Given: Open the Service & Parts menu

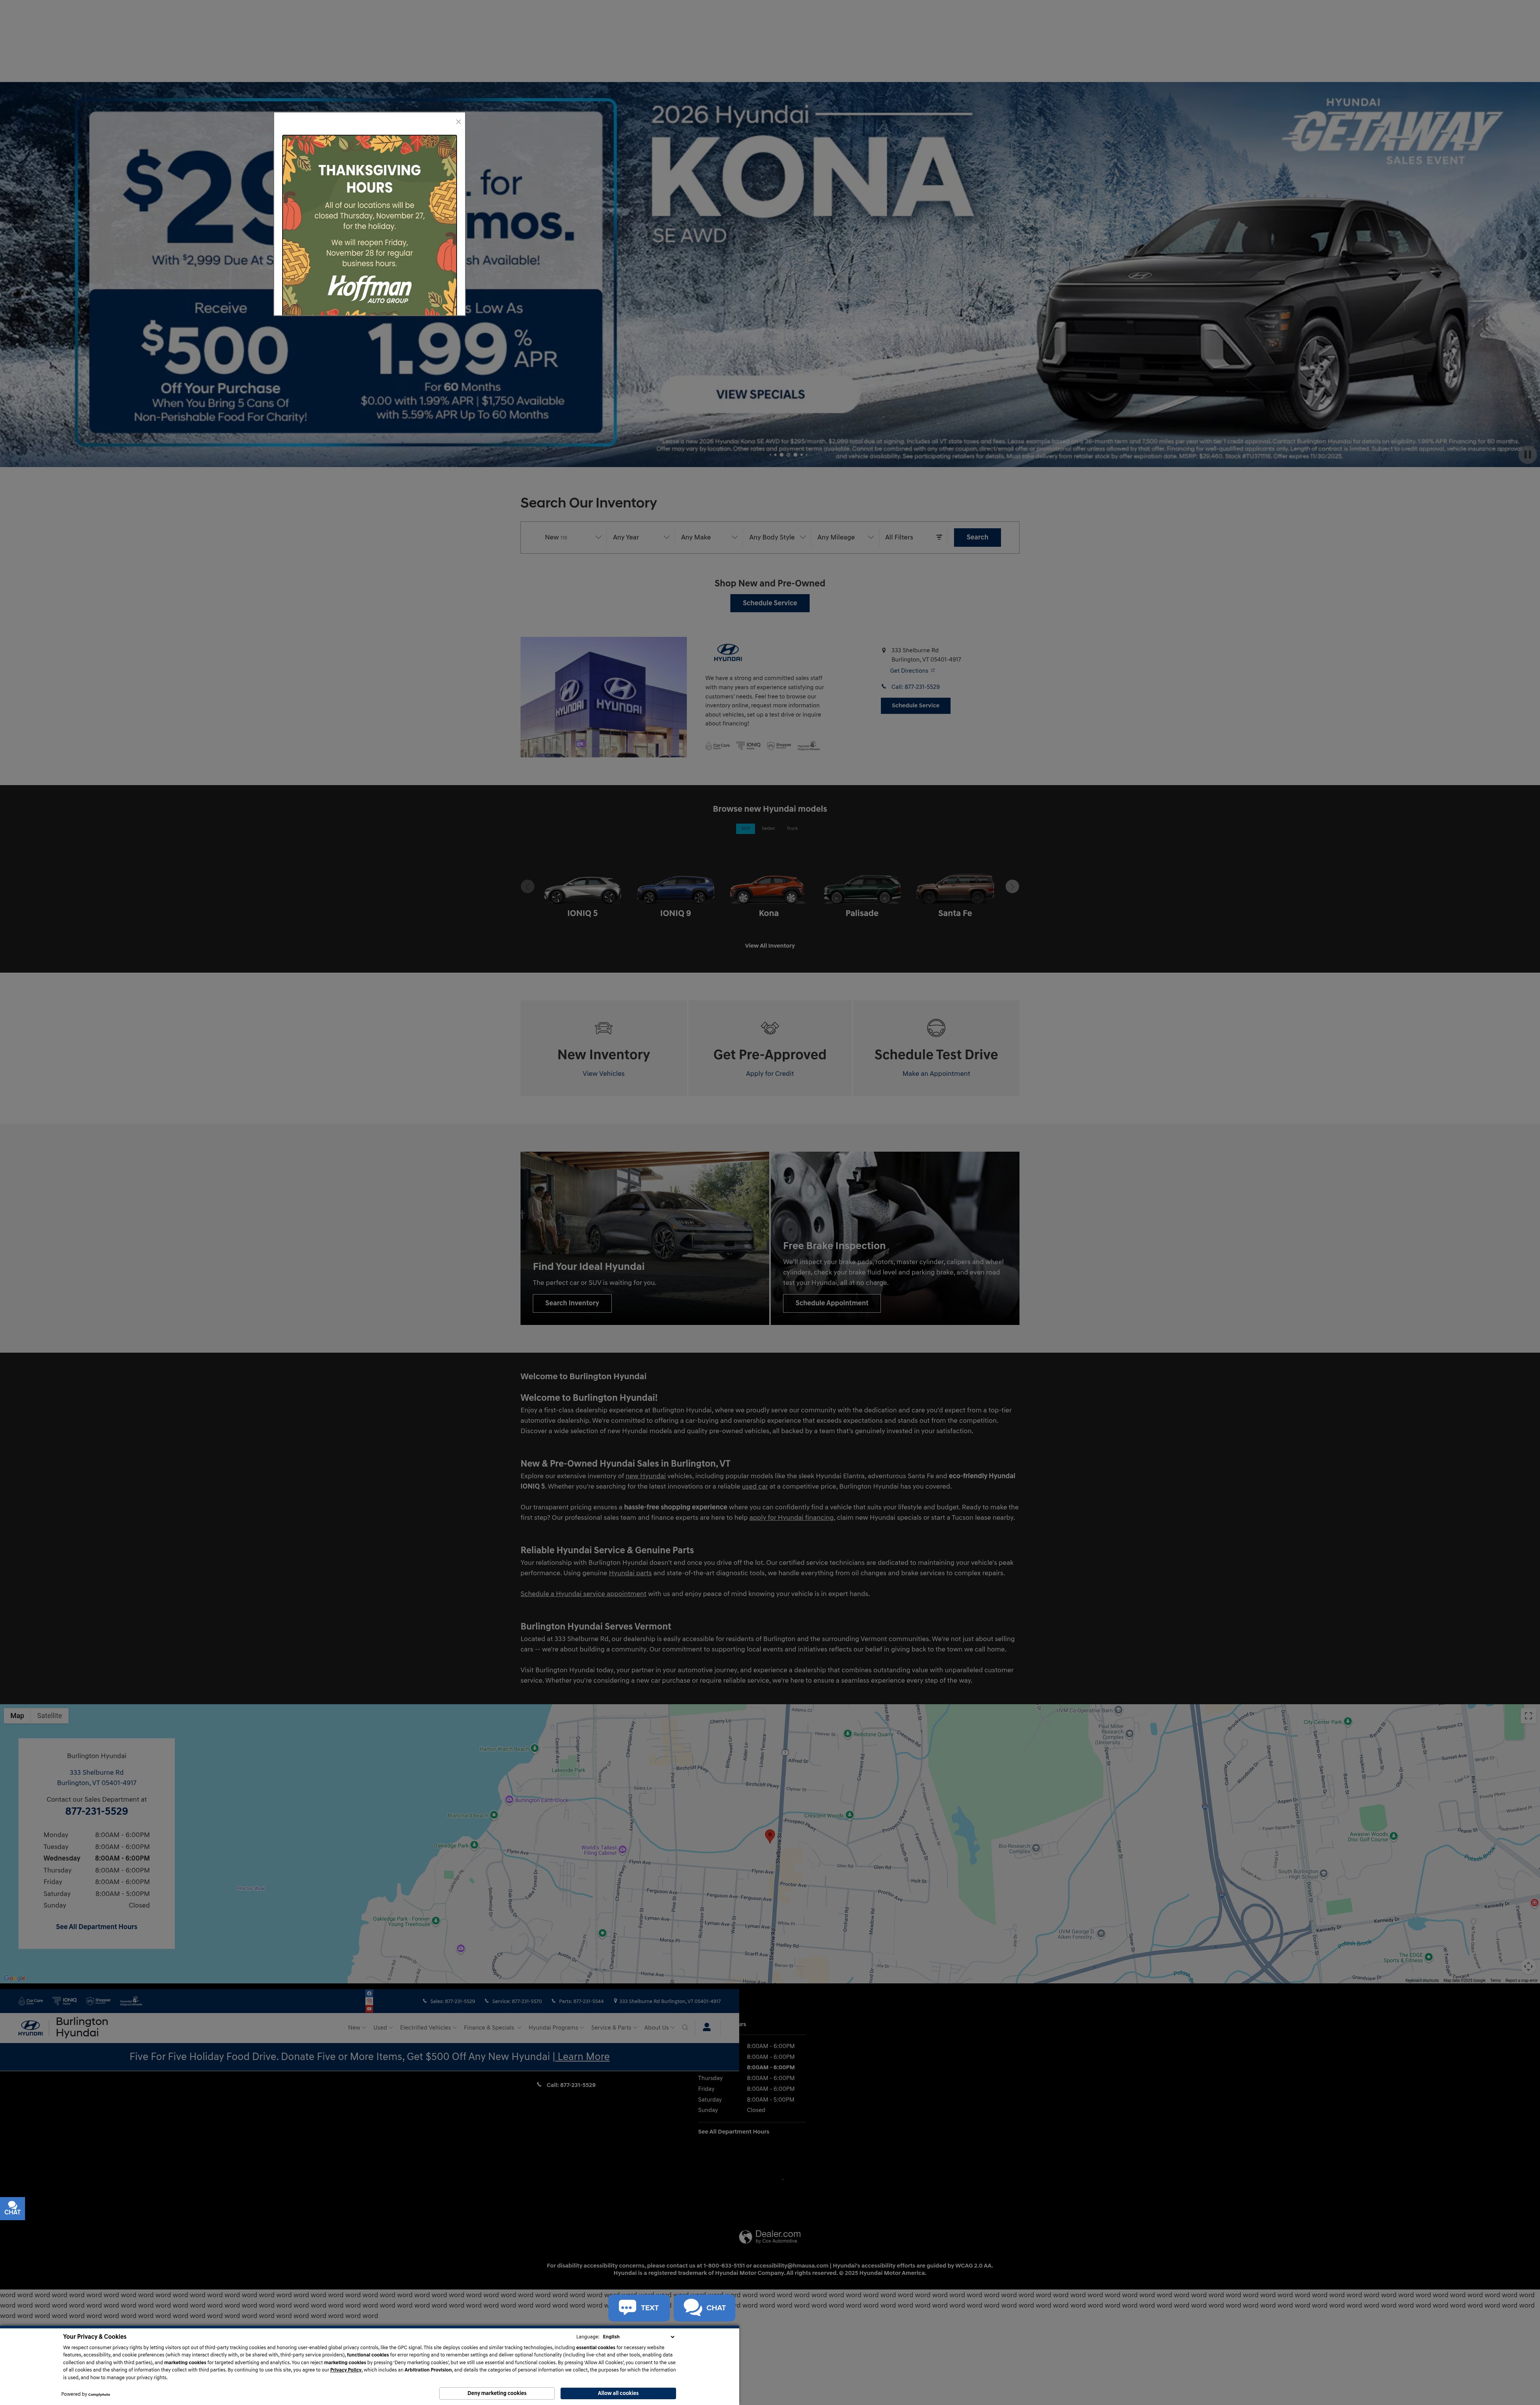Looking at the screenshot, I should click(614, 2028).
